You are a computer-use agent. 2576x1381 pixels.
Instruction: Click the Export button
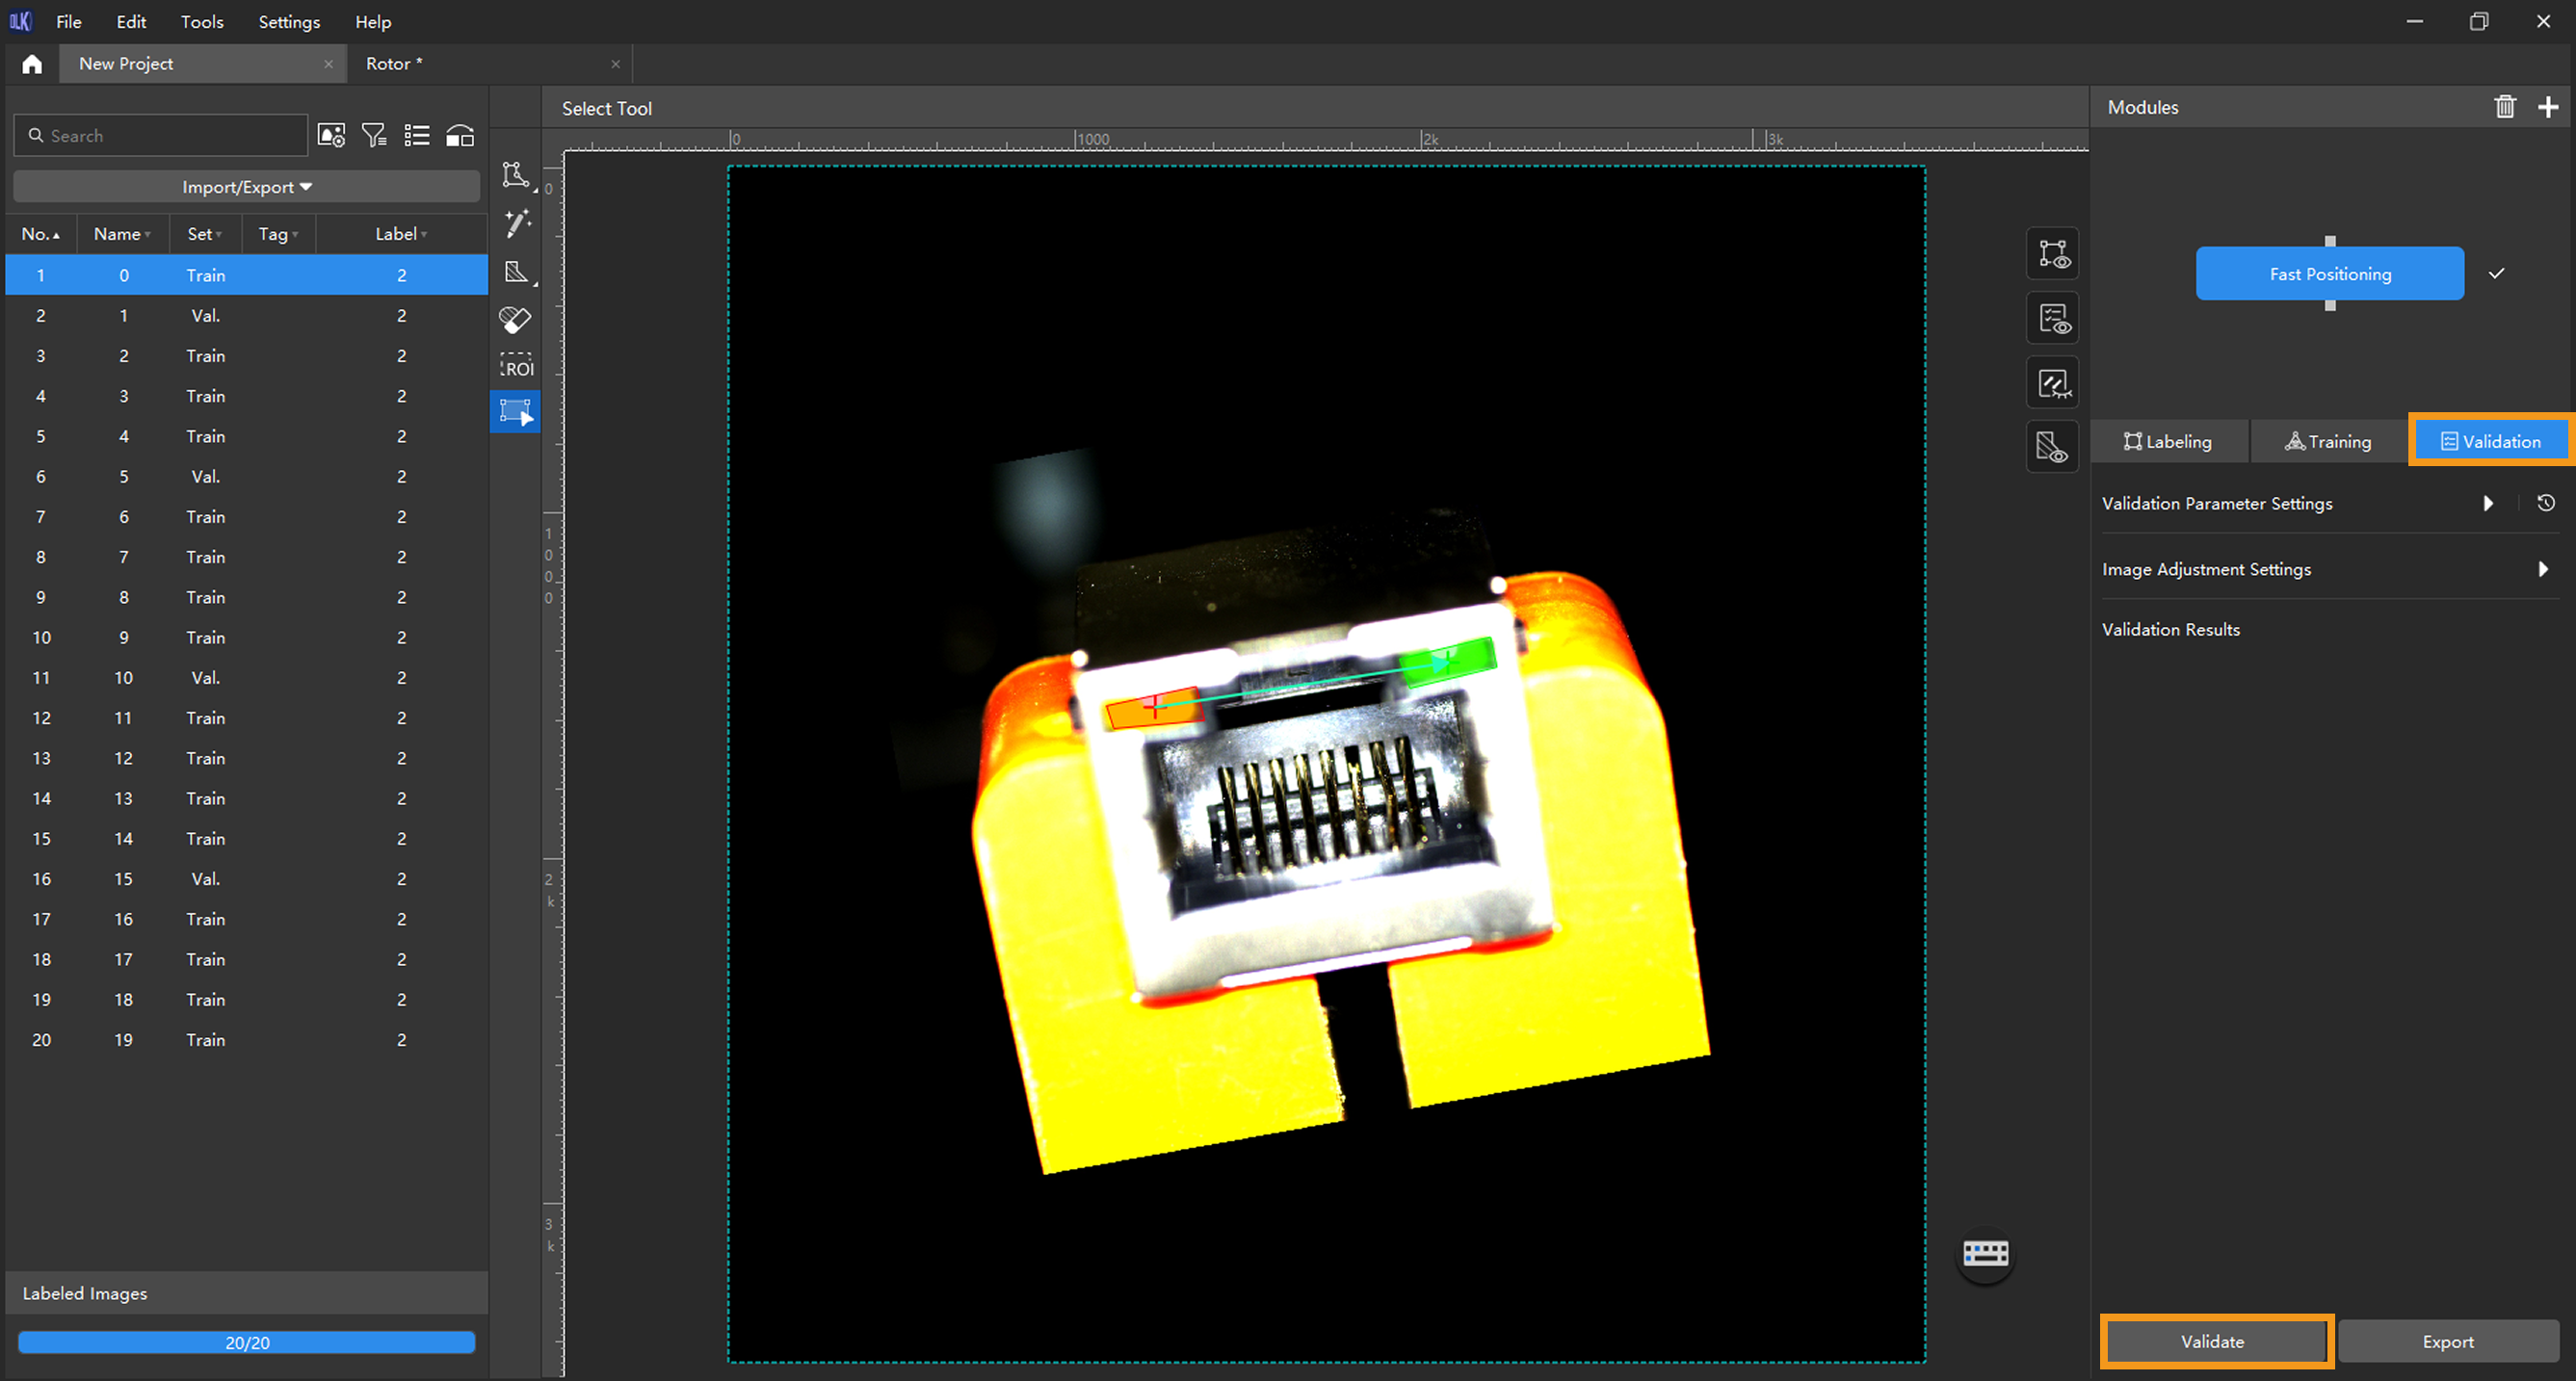pyautogui.click(x=2447, y=1341)
